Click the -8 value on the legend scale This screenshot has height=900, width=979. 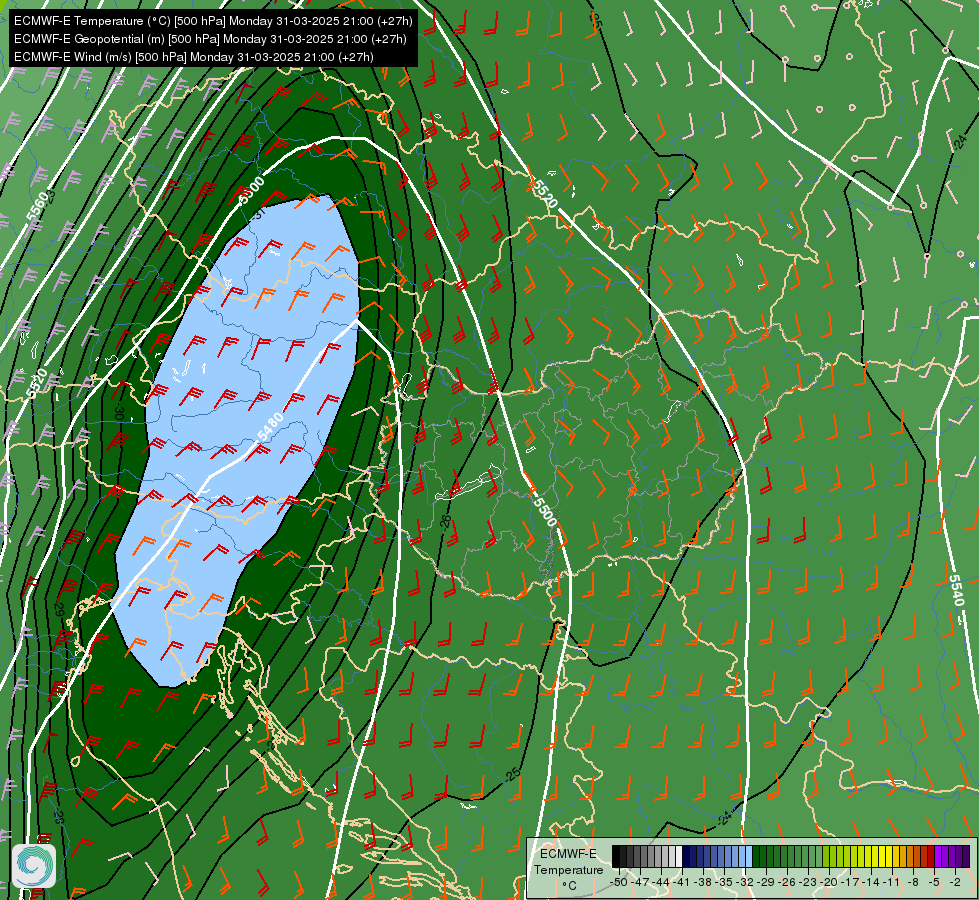[913, 882]
